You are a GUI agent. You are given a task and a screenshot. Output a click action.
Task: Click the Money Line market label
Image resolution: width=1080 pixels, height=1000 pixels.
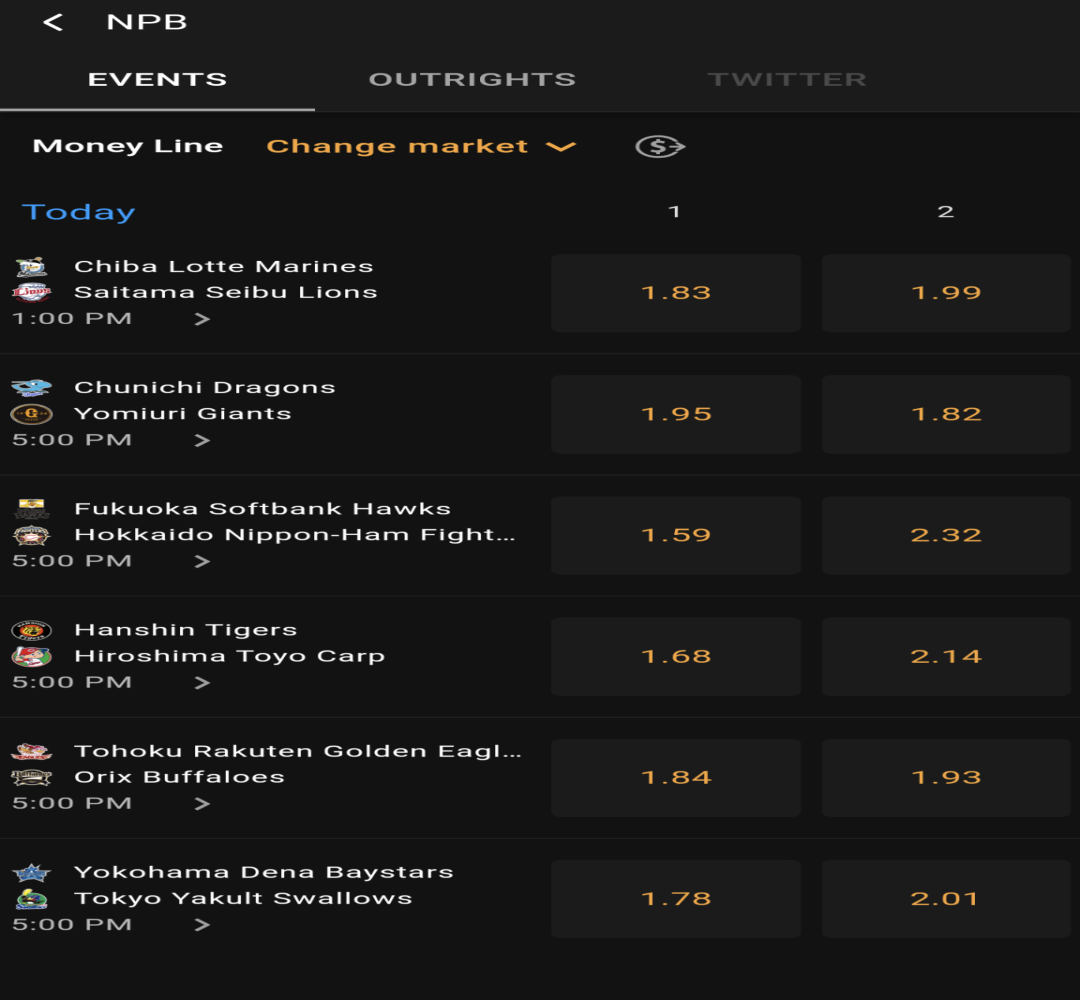tap(128, 146)
